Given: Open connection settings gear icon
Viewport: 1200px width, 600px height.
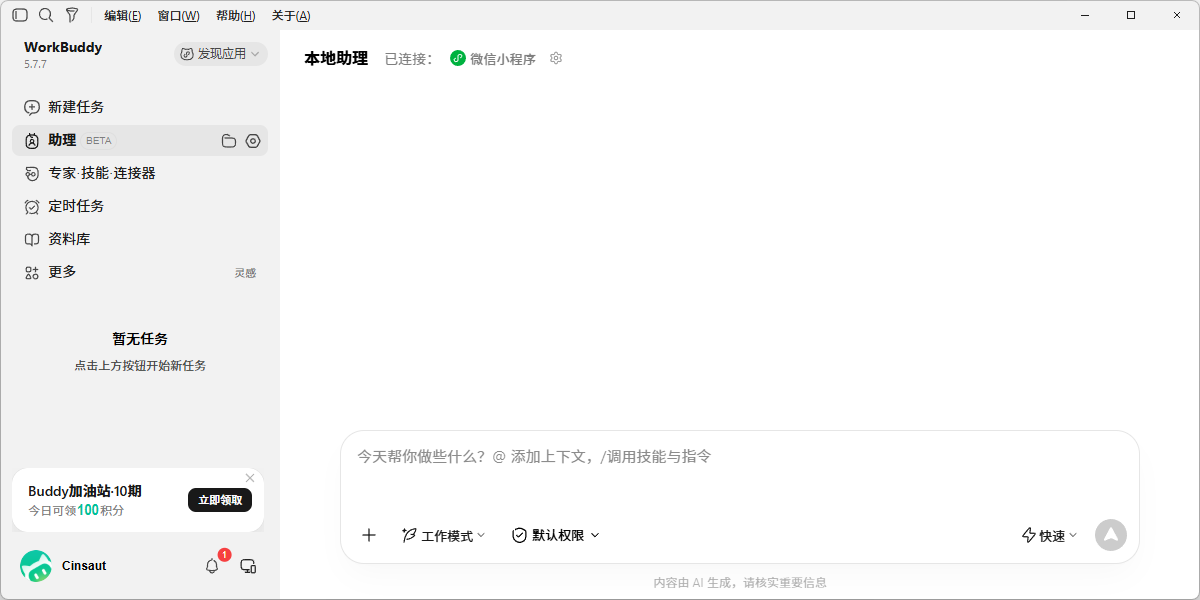Looking at the screenshot, I should (556, 58).
